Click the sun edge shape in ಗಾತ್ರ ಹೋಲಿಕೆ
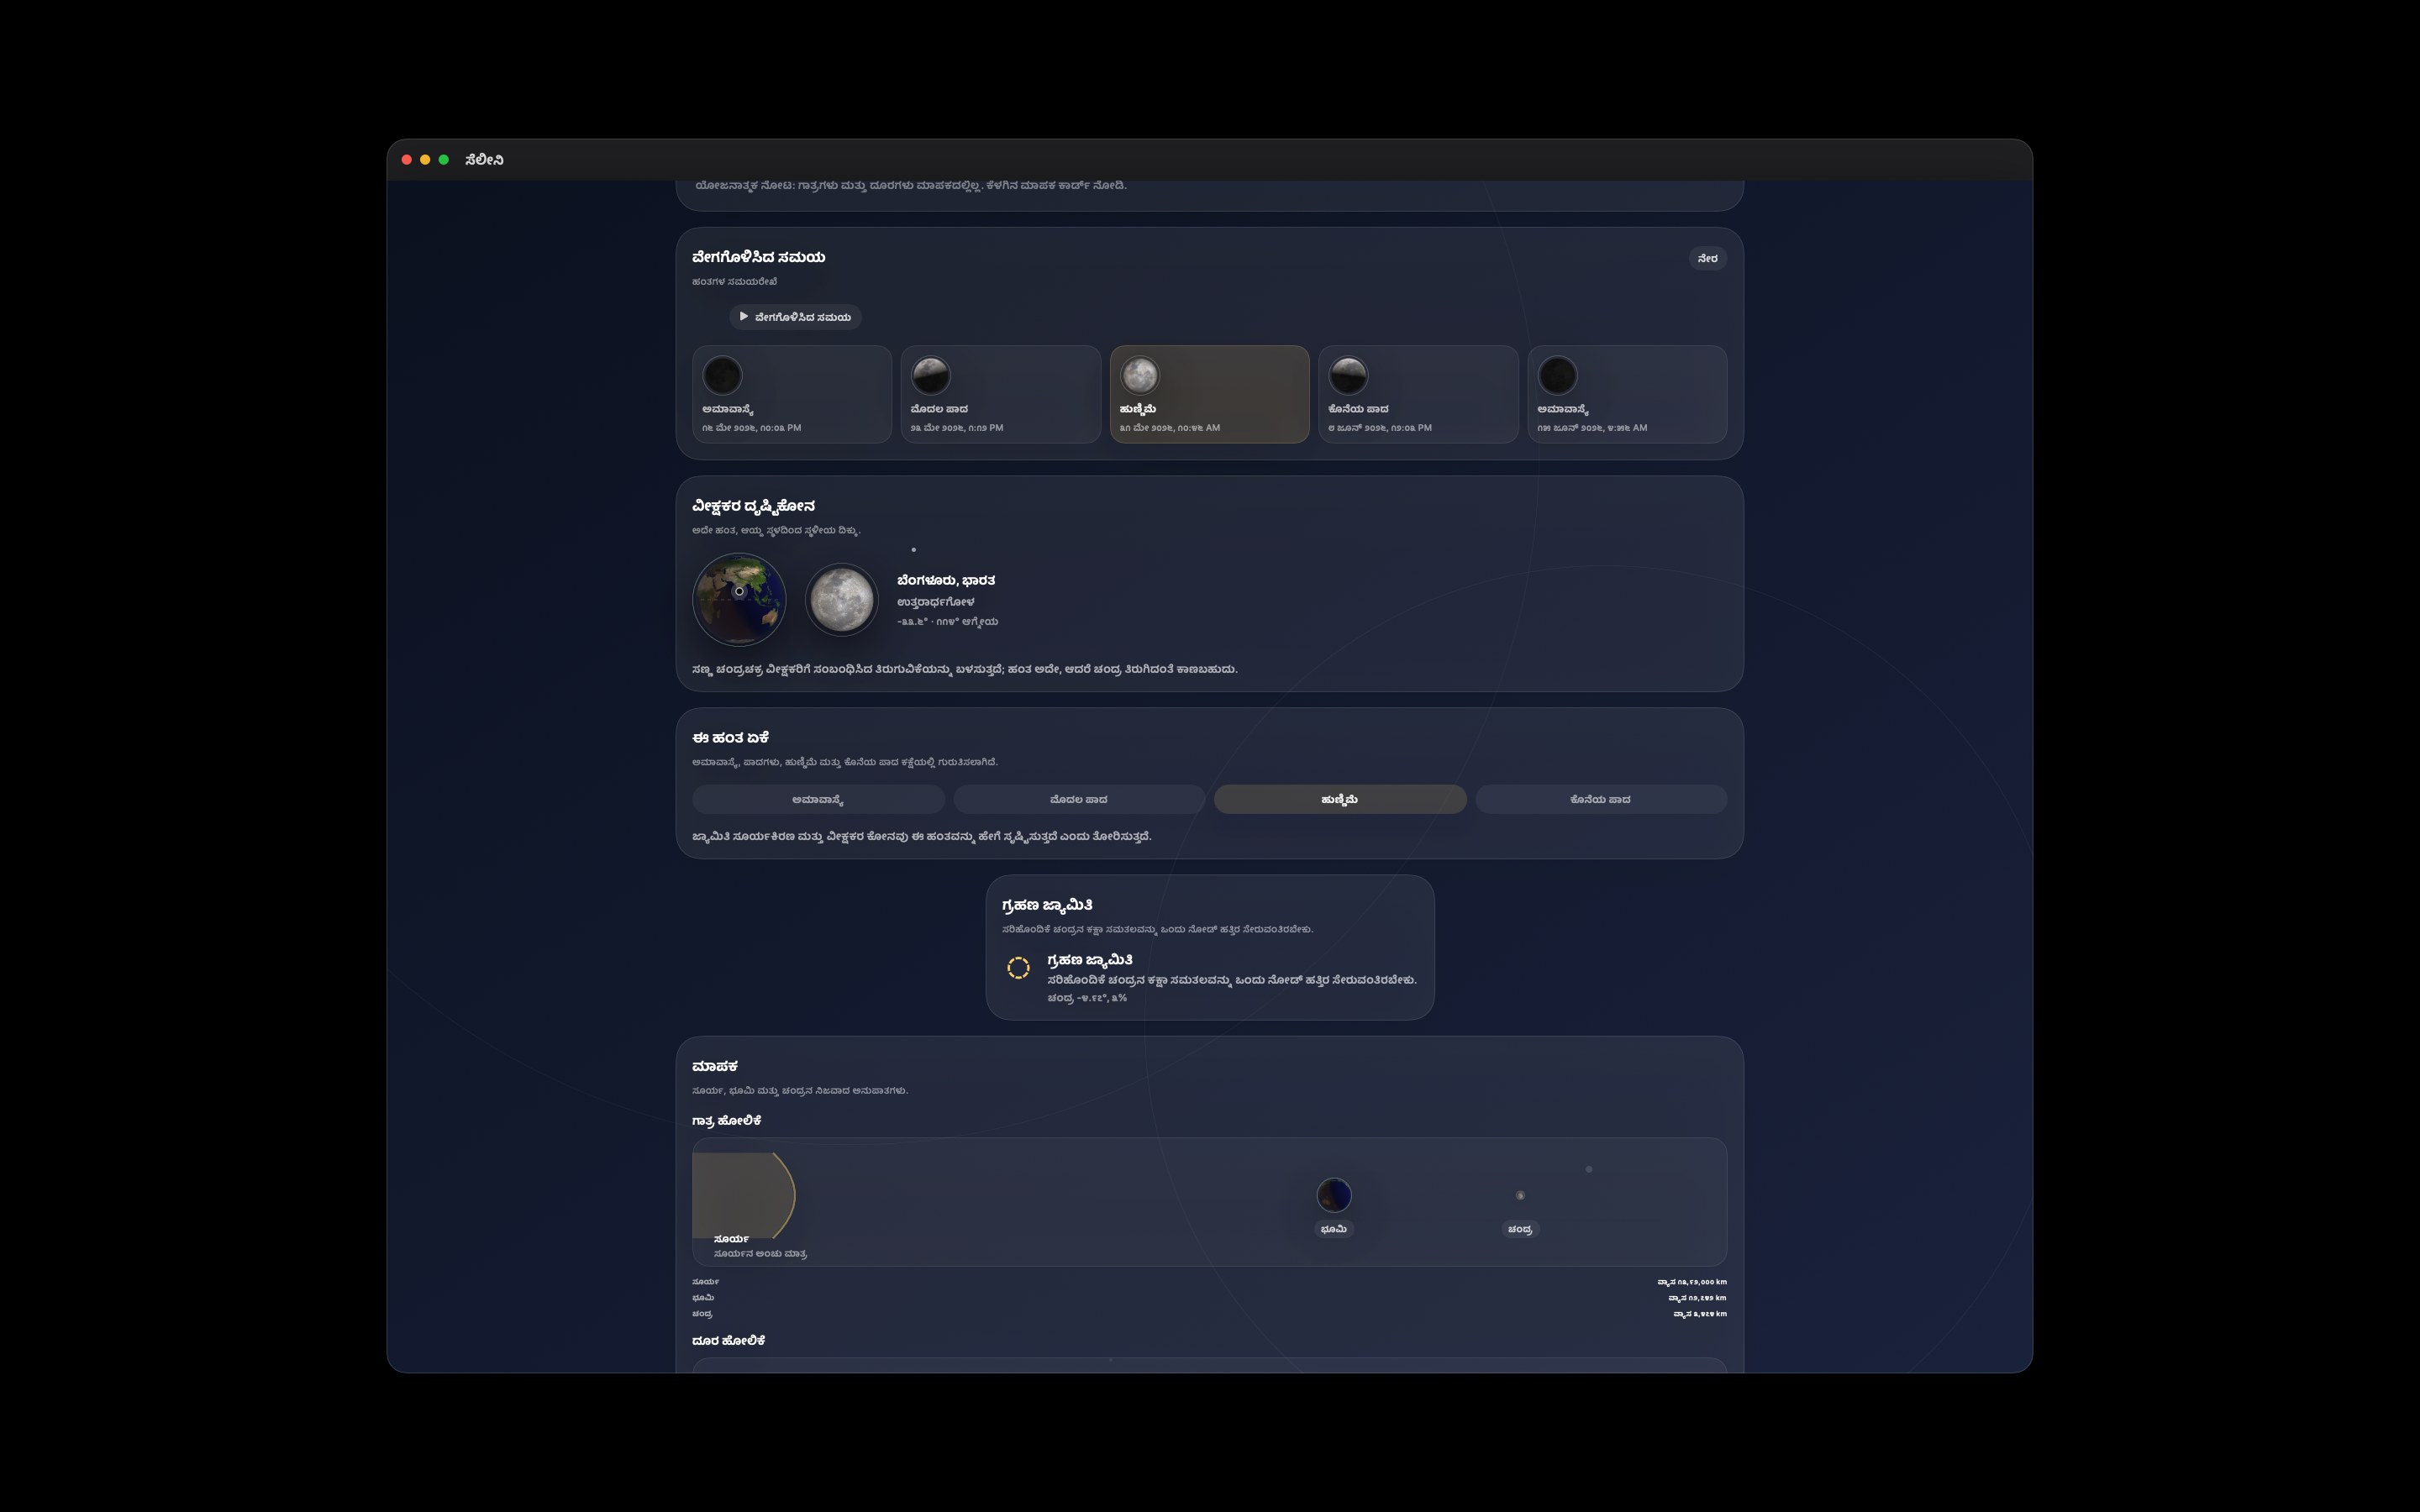2420x1512 pixels. [743, 1195]
